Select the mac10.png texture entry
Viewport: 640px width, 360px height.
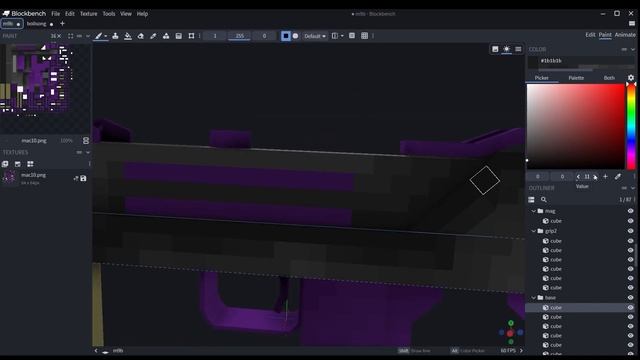tap(45, 178)
